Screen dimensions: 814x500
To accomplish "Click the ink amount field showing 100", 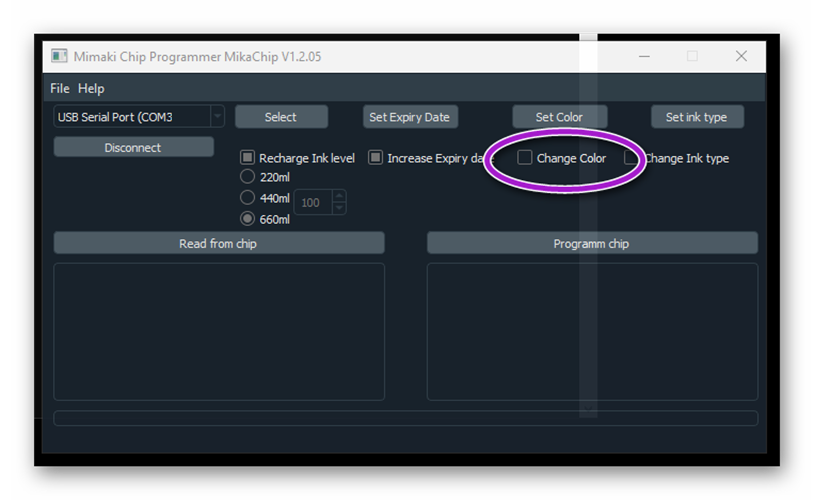I will point(313,202).
